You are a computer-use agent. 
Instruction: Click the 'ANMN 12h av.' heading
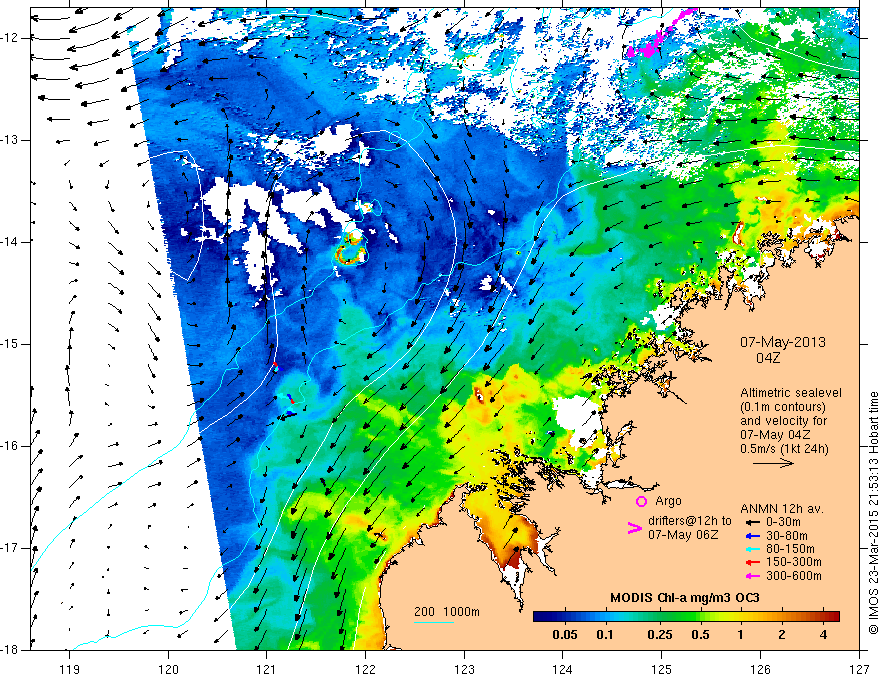tap(782, 509)
